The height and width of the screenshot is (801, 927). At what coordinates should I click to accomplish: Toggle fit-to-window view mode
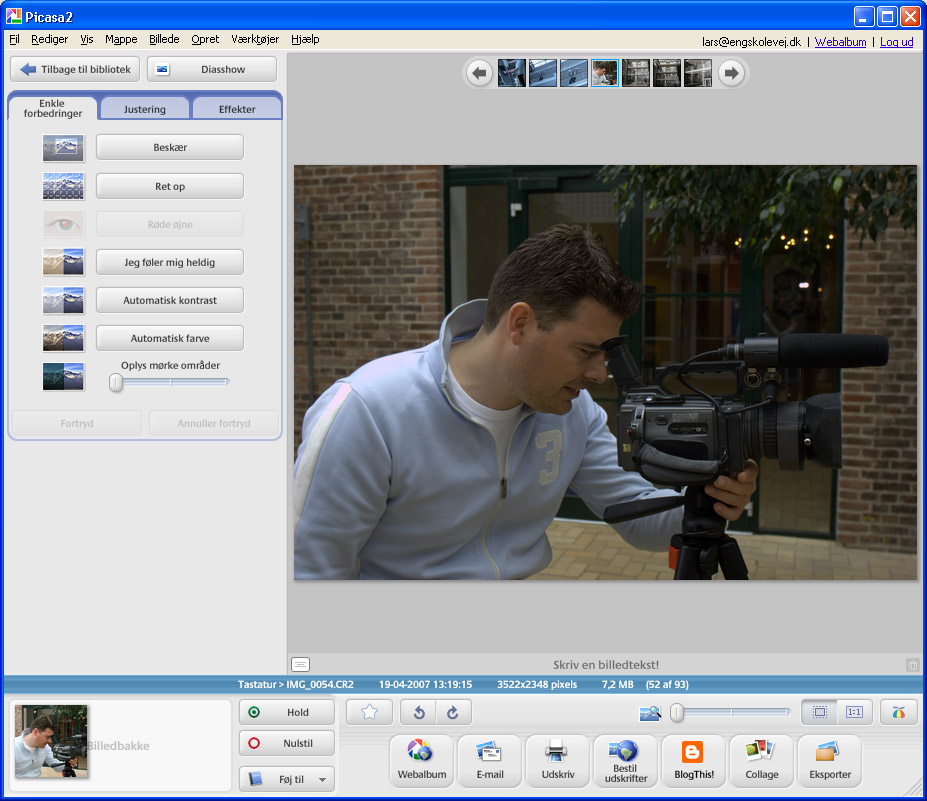[x=819, y=712]
